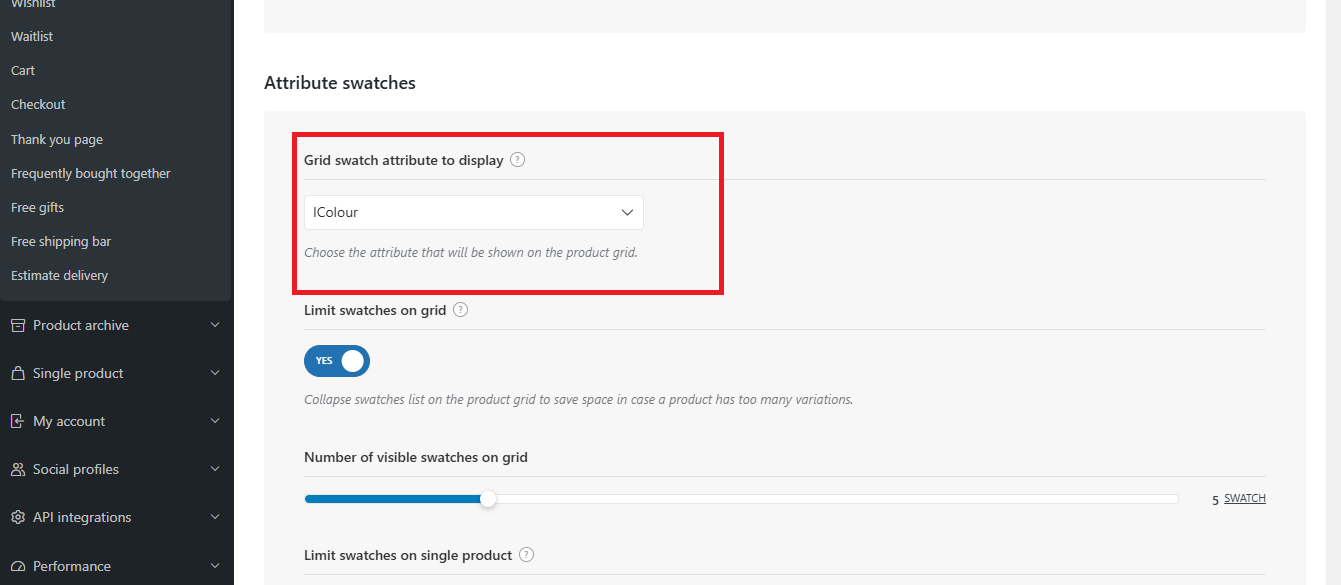Open the IColour attribute dropdown

pyautogui.click(x=474, y=212)
